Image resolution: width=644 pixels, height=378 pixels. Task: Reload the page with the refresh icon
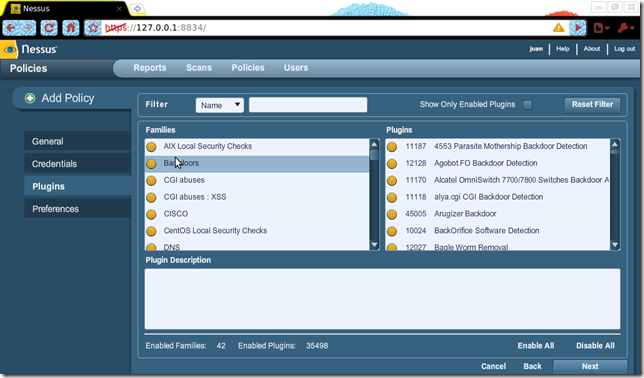[49, 28]
